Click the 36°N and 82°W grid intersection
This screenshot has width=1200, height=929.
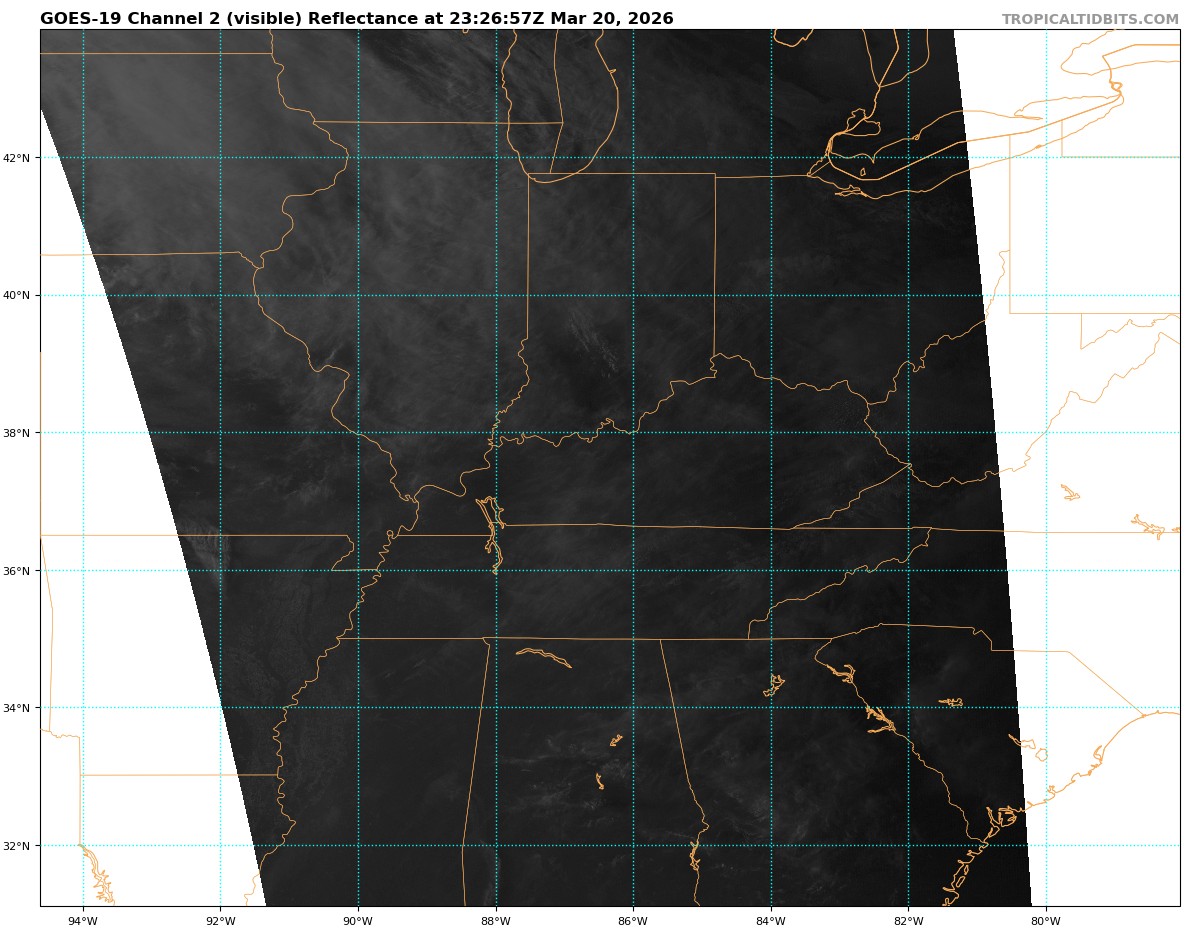click(908, 571)
